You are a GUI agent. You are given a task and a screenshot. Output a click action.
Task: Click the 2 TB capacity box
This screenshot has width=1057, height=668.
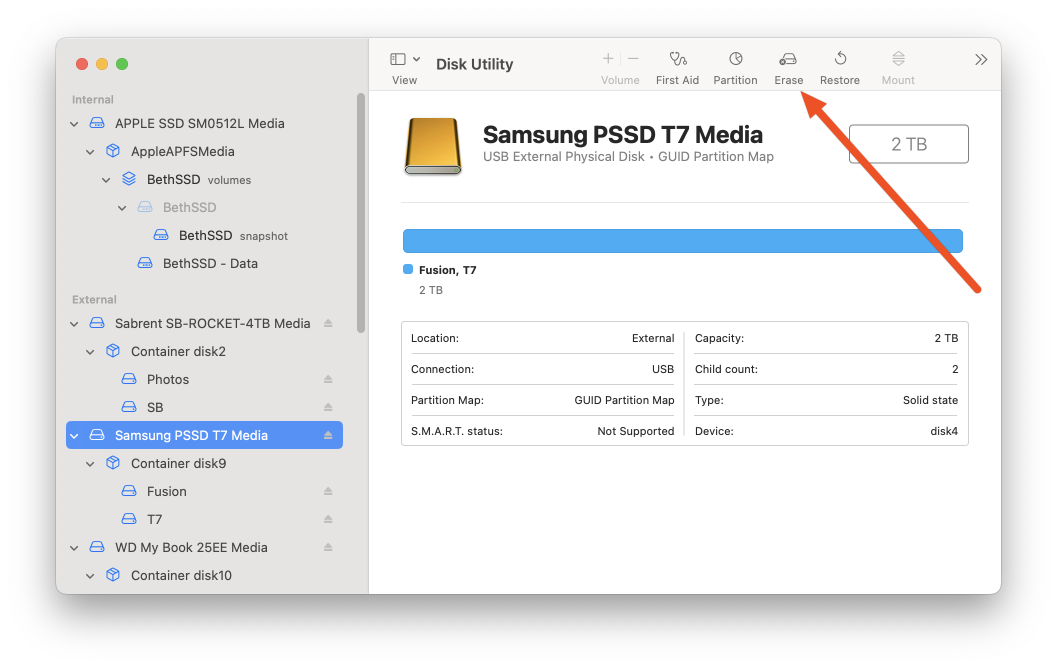tap(909, 144)
